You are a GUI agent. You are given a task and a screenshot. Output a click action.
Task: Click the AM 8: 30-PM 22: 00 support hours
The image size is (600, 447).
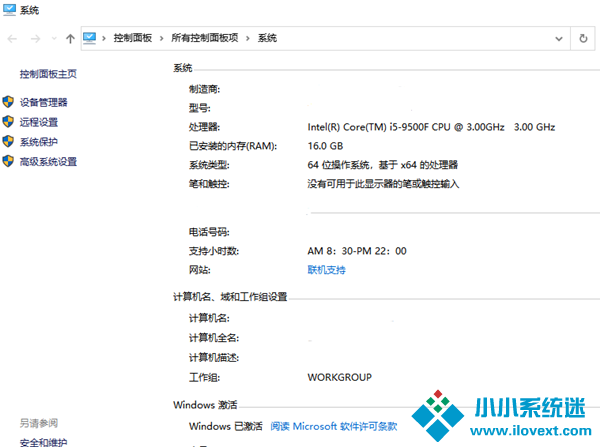(x=357, y=251)
